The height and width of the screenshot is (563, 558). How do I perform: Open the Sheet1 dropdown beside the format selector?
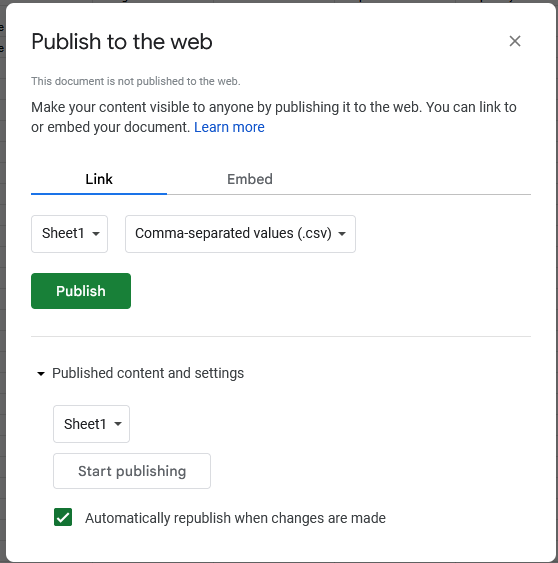(x=69, y=234)
